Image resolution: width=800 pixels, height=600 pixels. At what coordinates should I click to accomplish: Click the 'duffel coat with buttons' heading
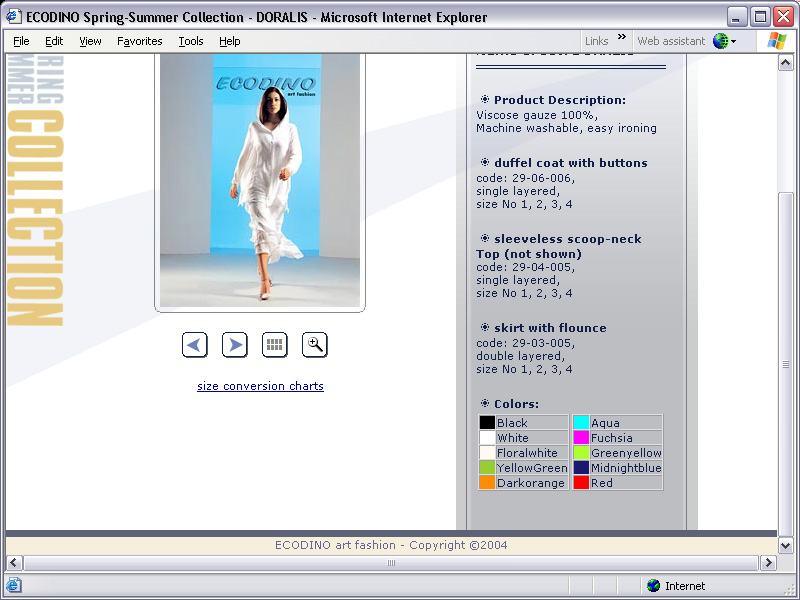point(570,163)
